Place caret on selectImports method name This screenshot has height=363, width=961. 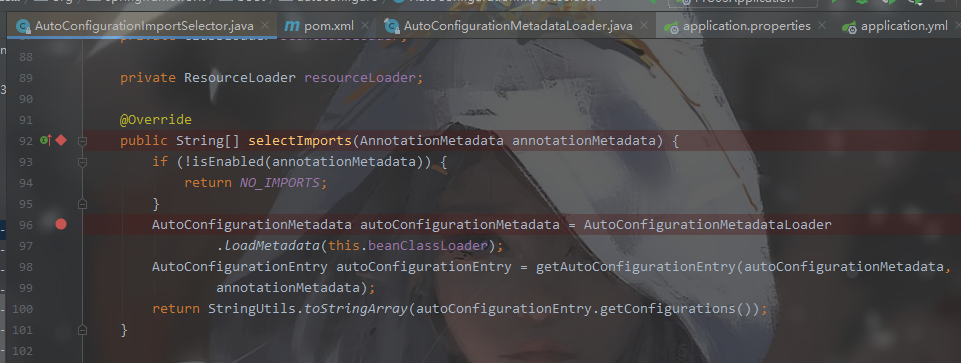pyautogui.click(x=300, y=141)
